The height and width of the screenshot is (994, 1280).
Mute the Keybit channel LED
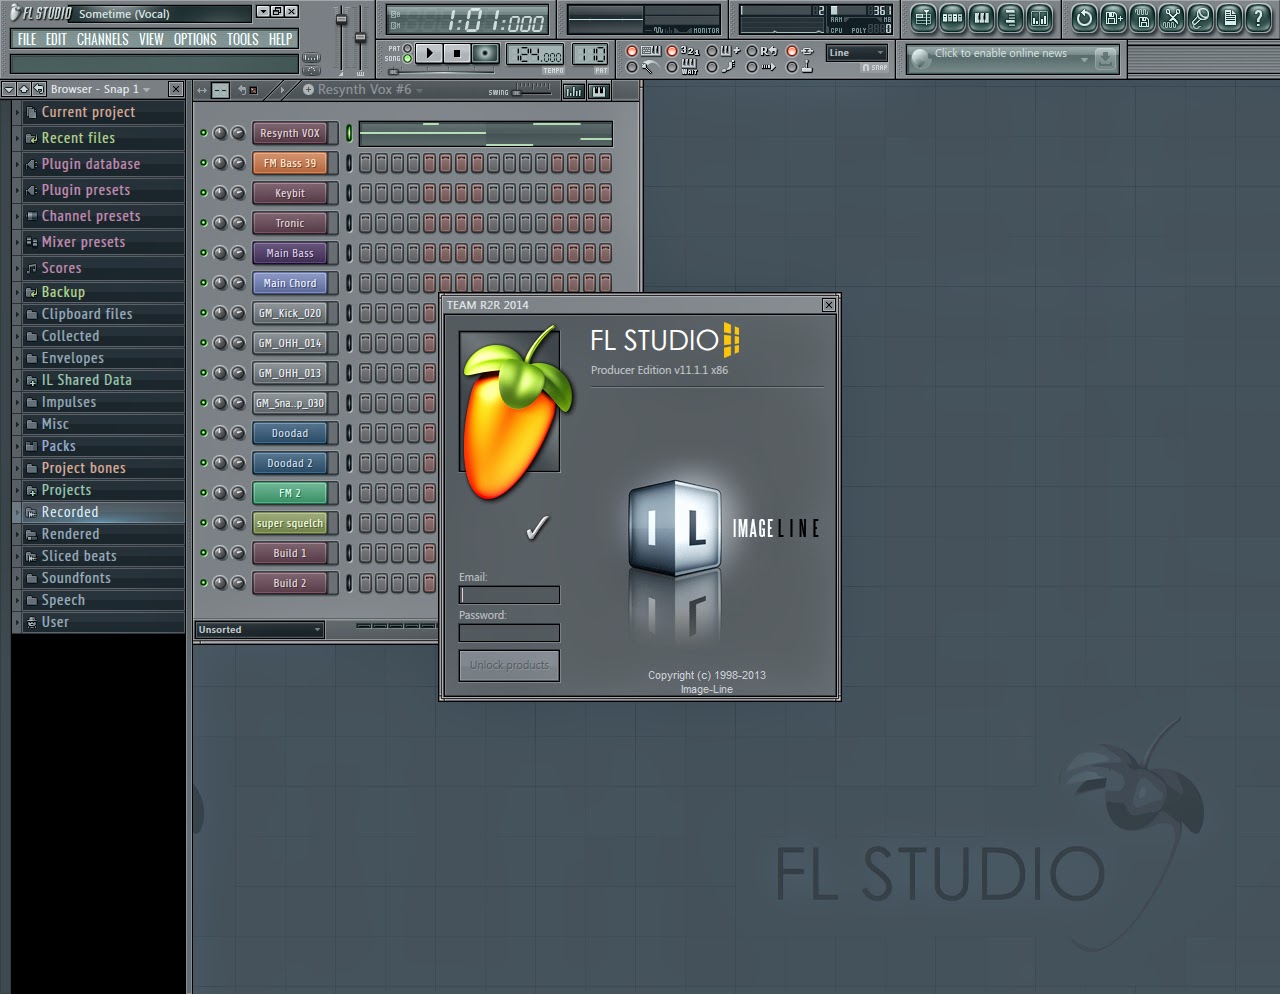pos(203,193)
